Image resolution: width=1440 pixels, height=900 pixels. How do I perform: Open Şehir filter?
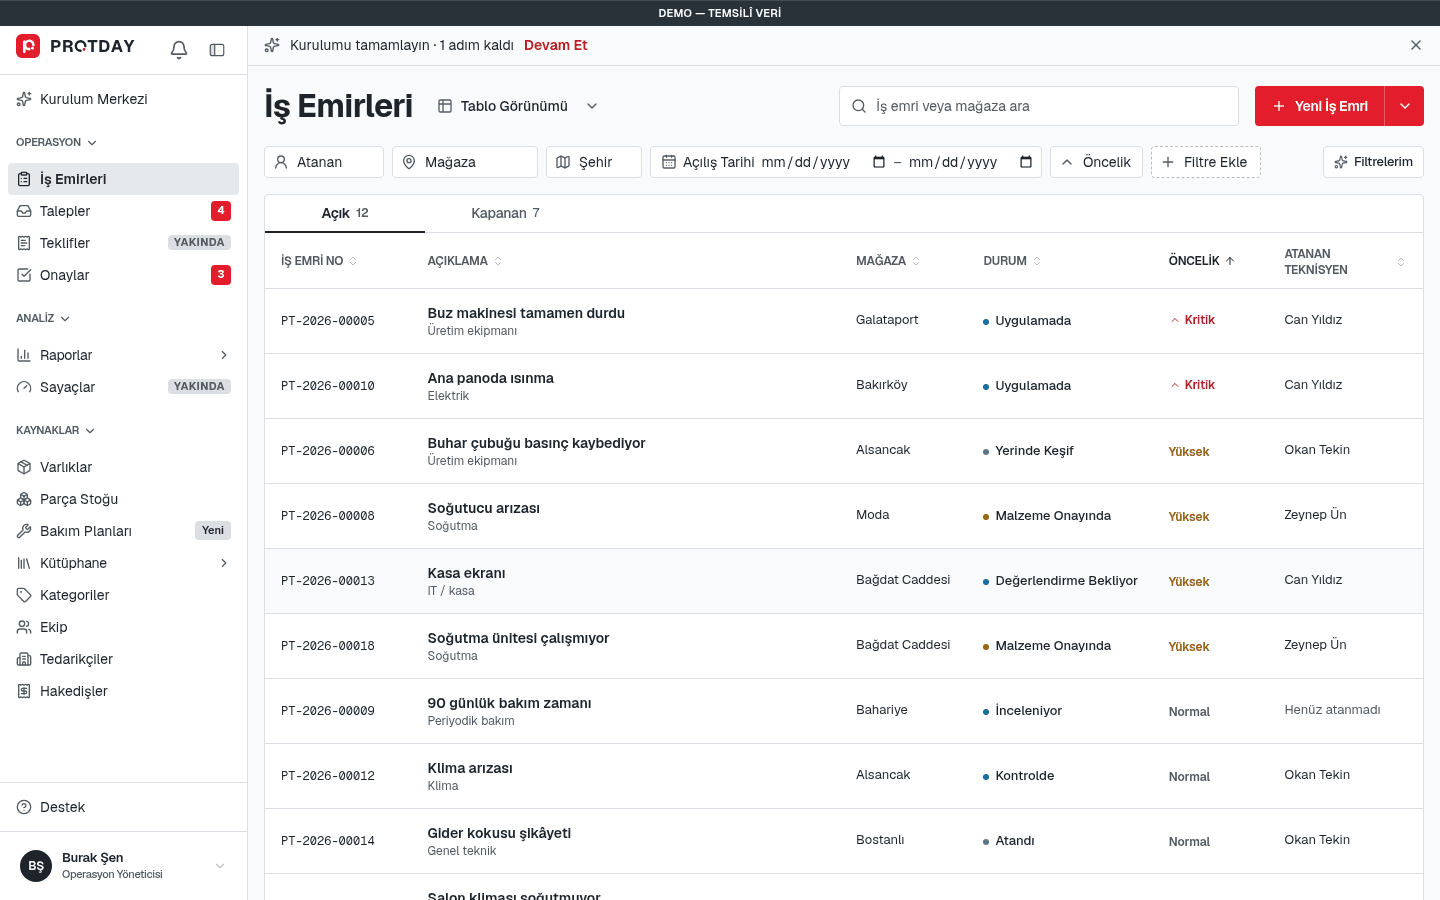click(594, 162)
